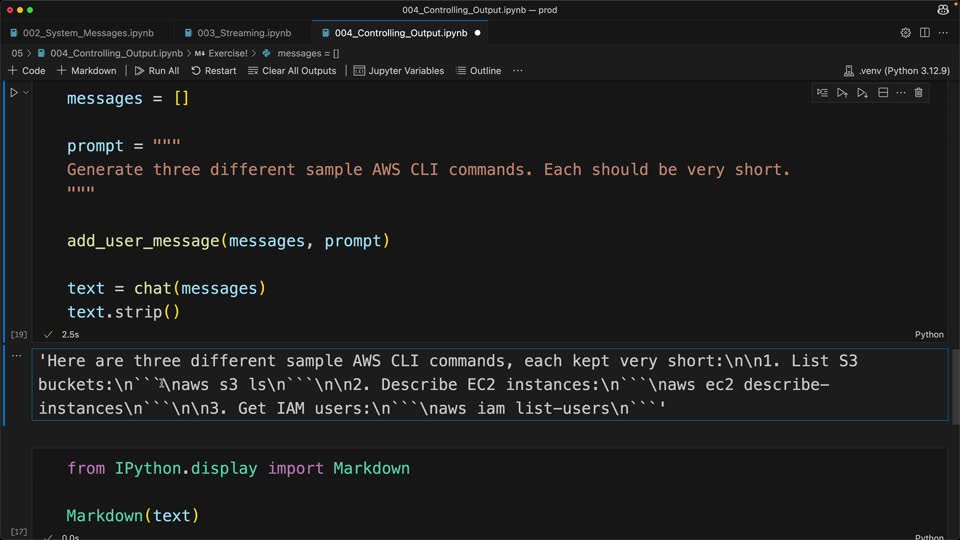Add a new Markdown cell
960x540 pixels.
pos(86,70)
